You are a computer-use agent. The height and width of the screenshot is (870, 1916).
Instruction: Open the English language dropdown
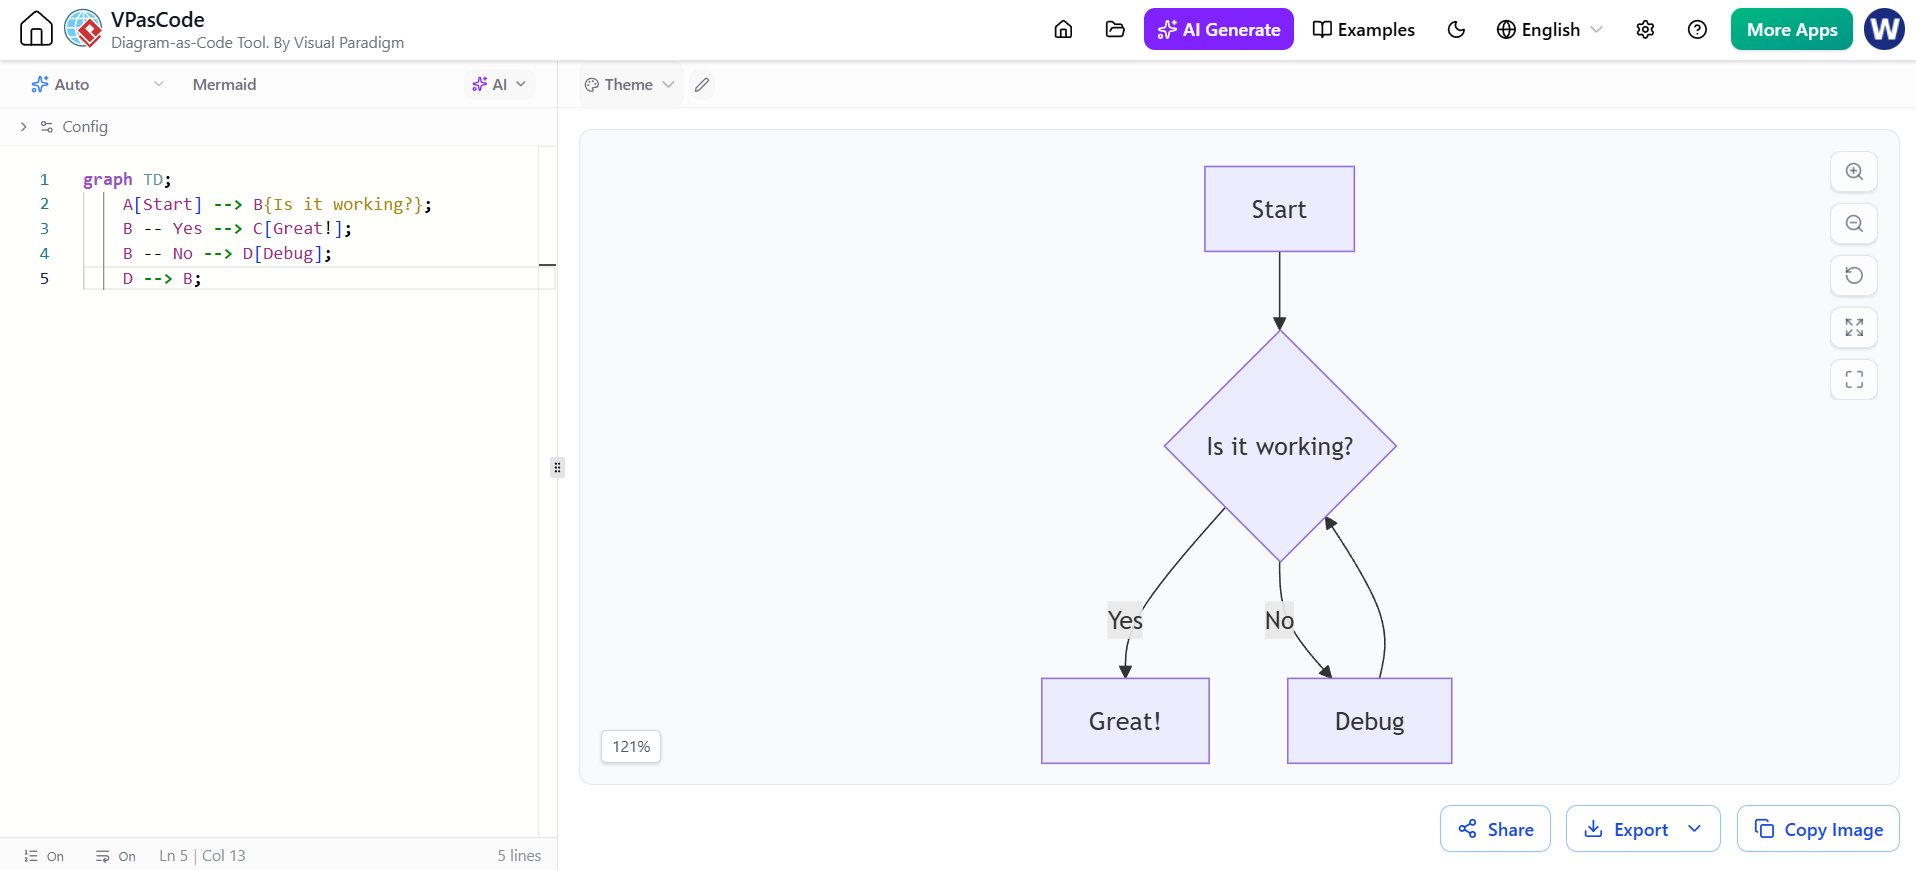pos(1549,29)
